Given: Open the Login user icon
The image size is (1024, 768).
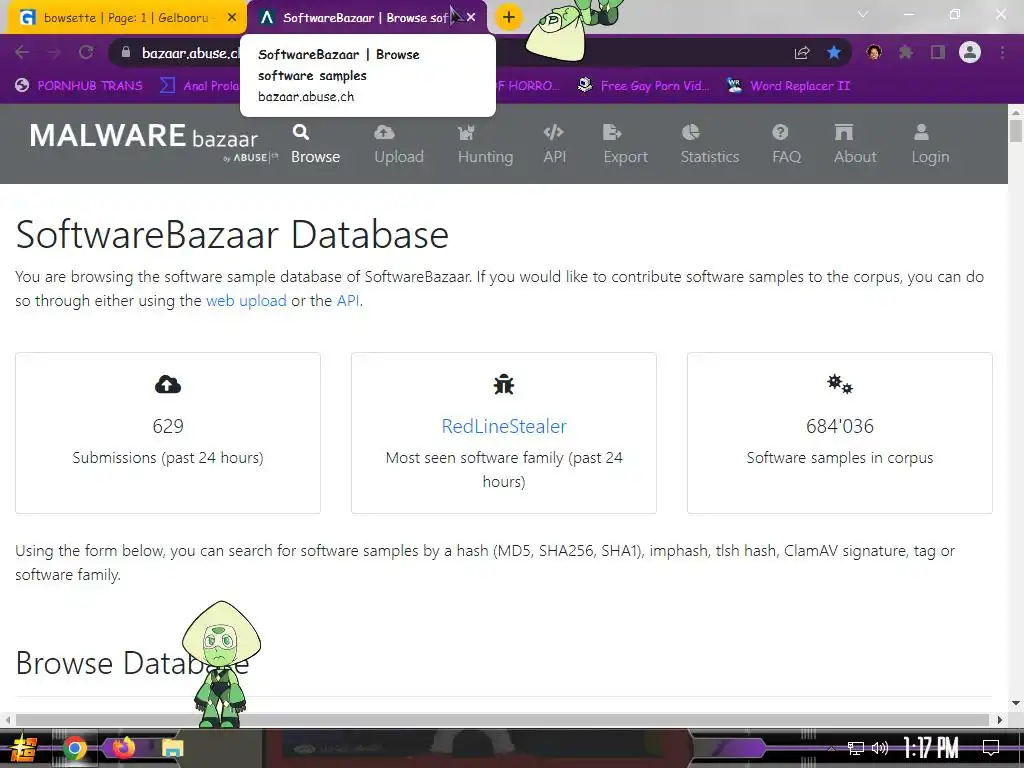Looking at the screenshot, I should pos(921,133).
